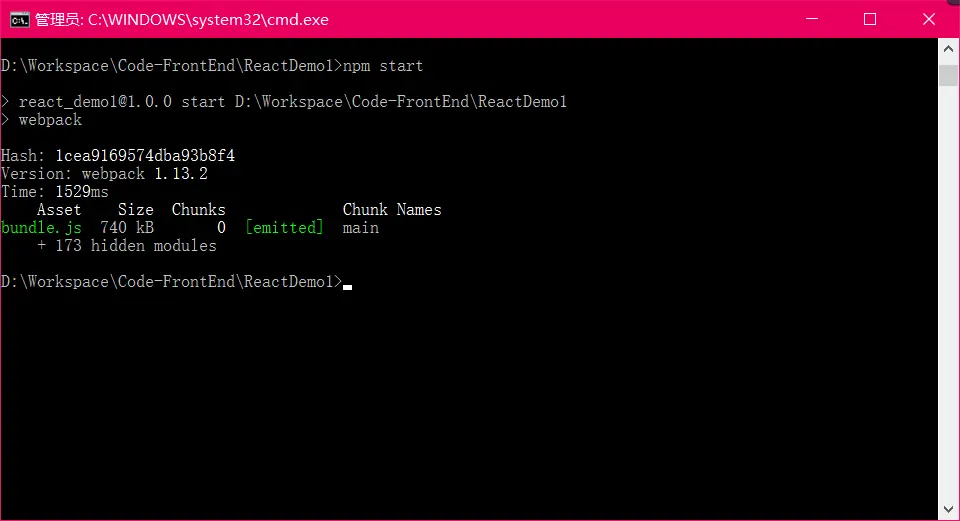Image resolution: width=960 pixels, height=521 pixels.
Task: Click the 'Chunks' column header
Action: (x=198, y=210)
